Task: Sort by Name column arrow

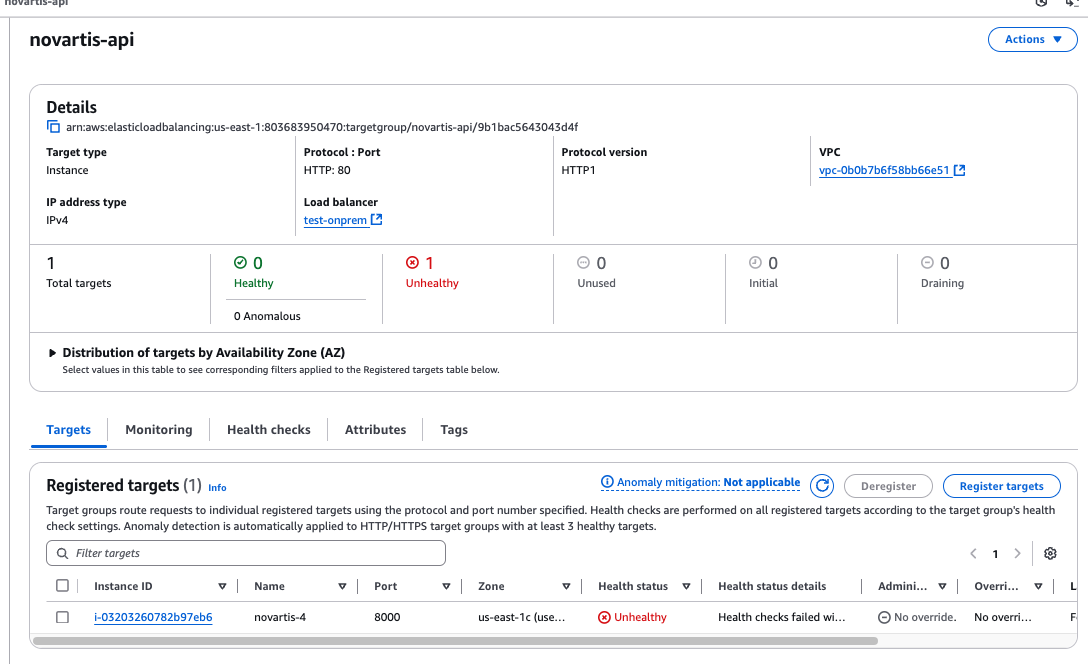Action: [x=342, y=586]
